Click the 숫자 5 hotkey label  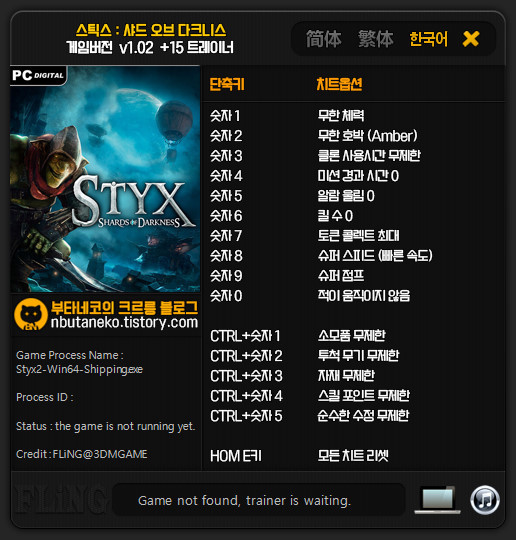pos(226,196)
